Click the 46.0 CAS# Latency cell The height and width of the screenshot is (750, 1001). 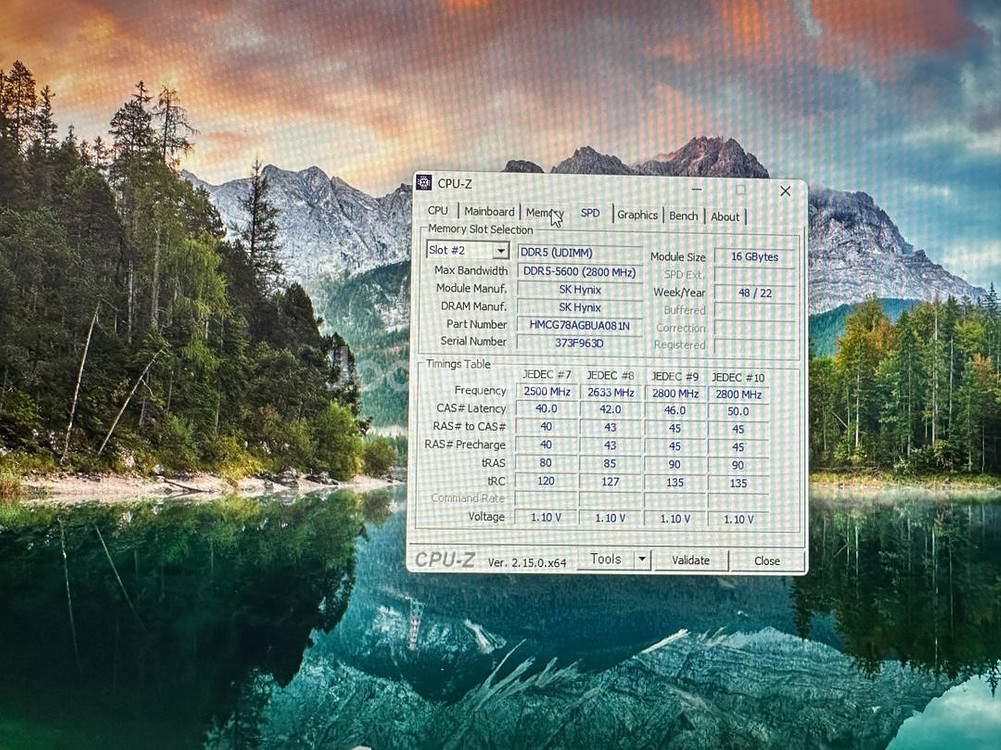pyautogui.click(x=675, y=411)
